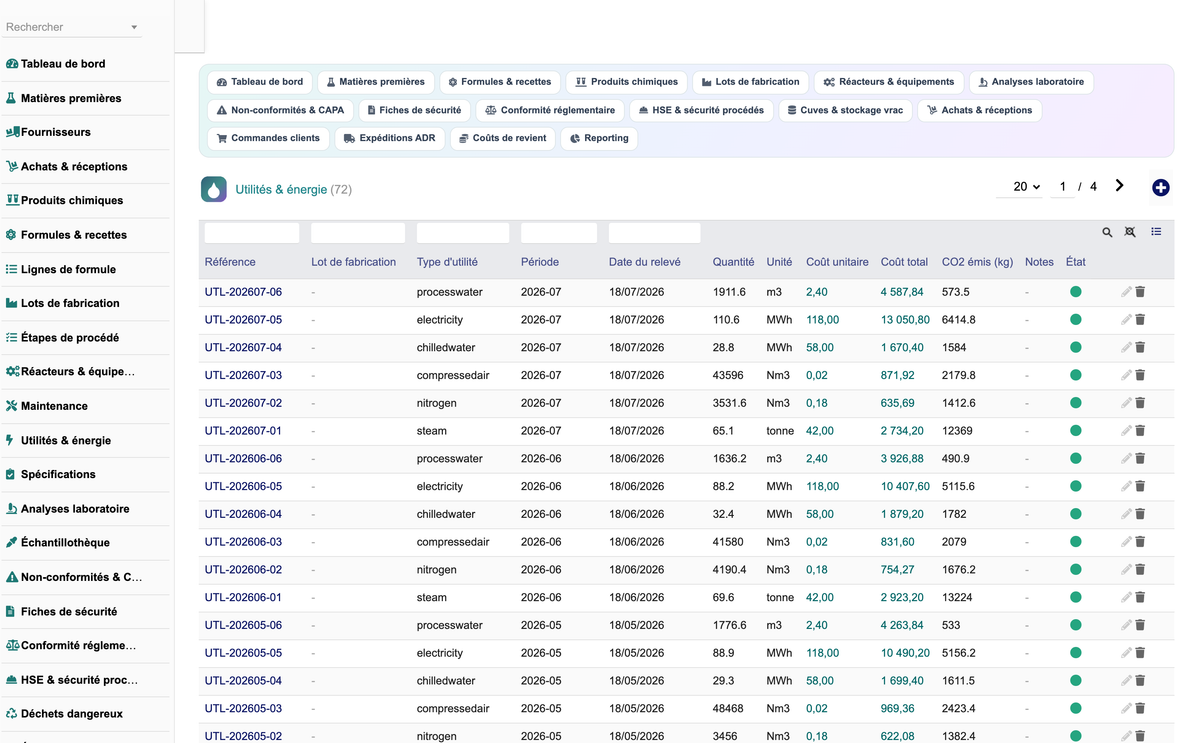
Task: Sort by Quantité column header
Action: 733,262
